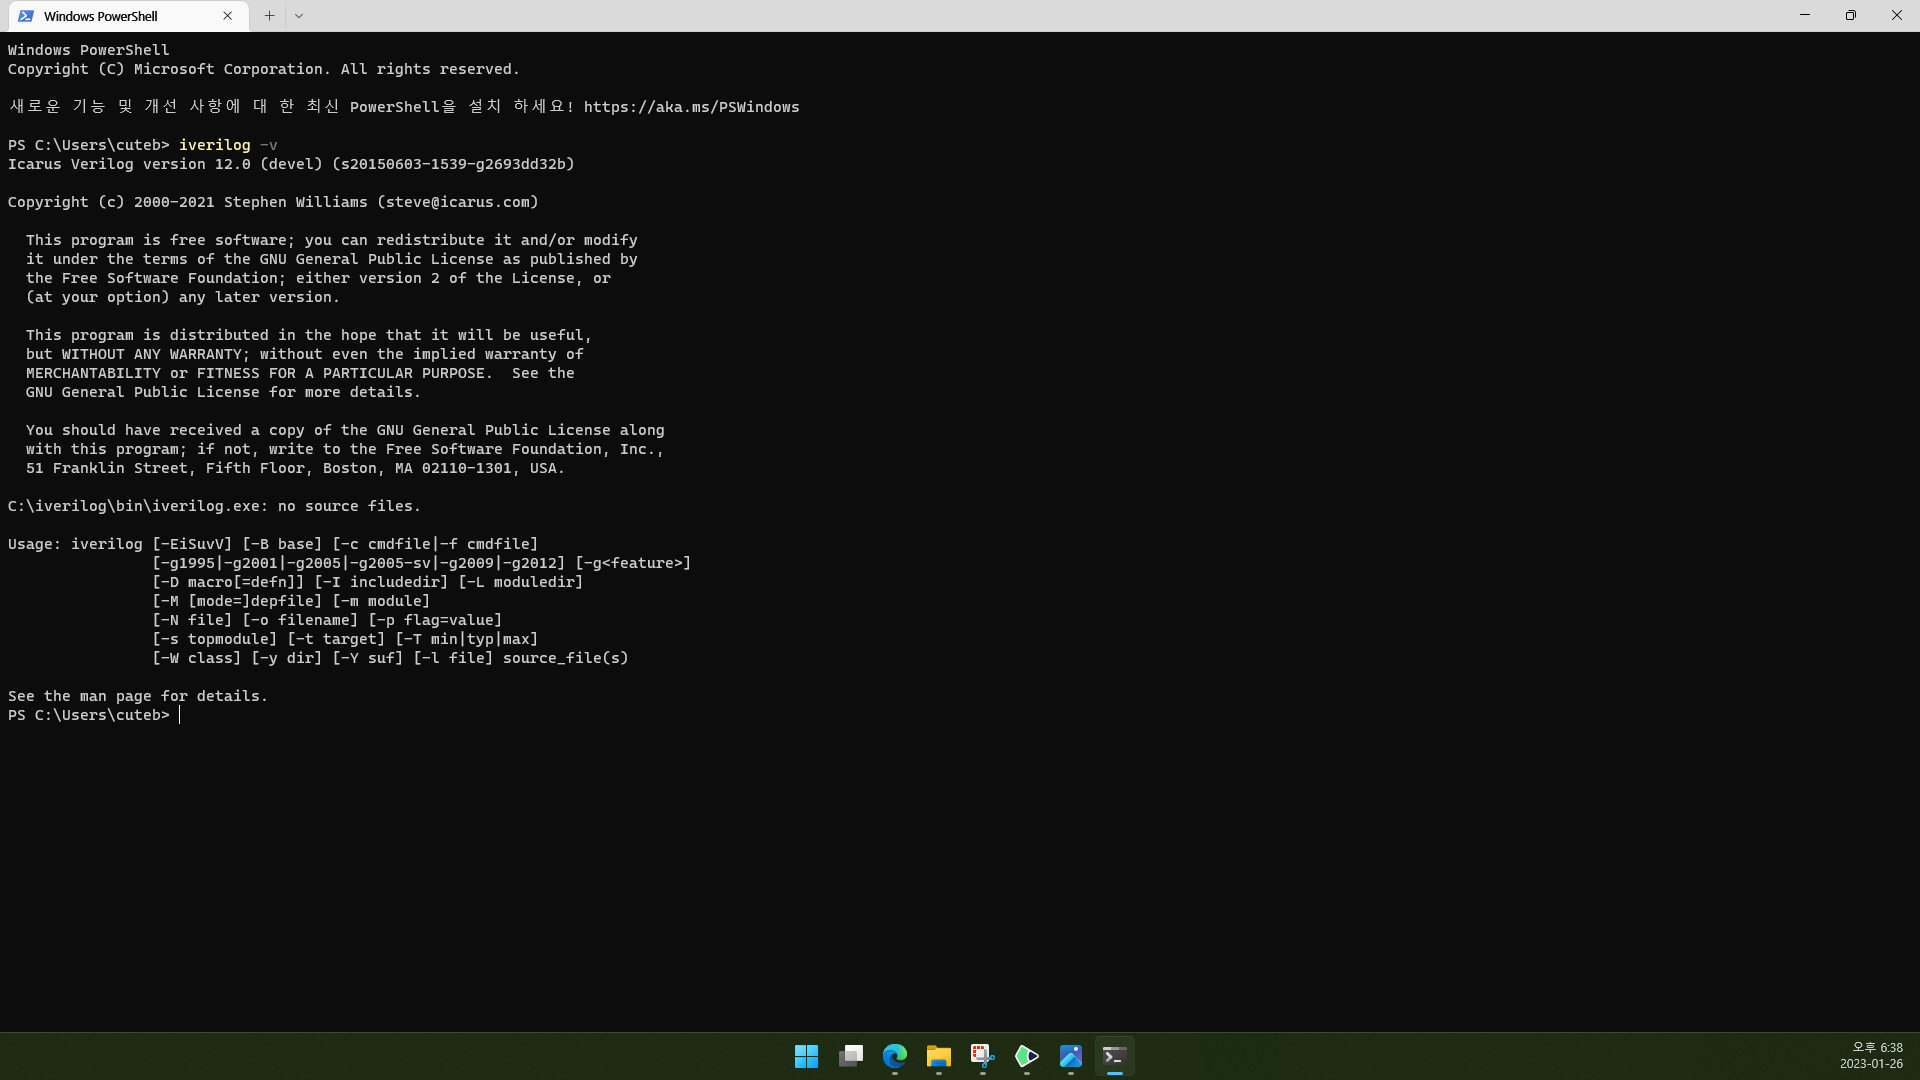
Task: Minimize the terminal window
Action: point(1805,15)
